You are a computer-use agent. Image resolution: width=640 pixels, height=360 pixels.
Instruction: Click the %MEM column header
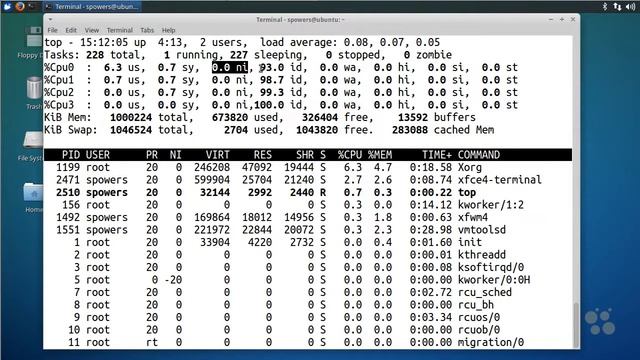pos(380,155)
